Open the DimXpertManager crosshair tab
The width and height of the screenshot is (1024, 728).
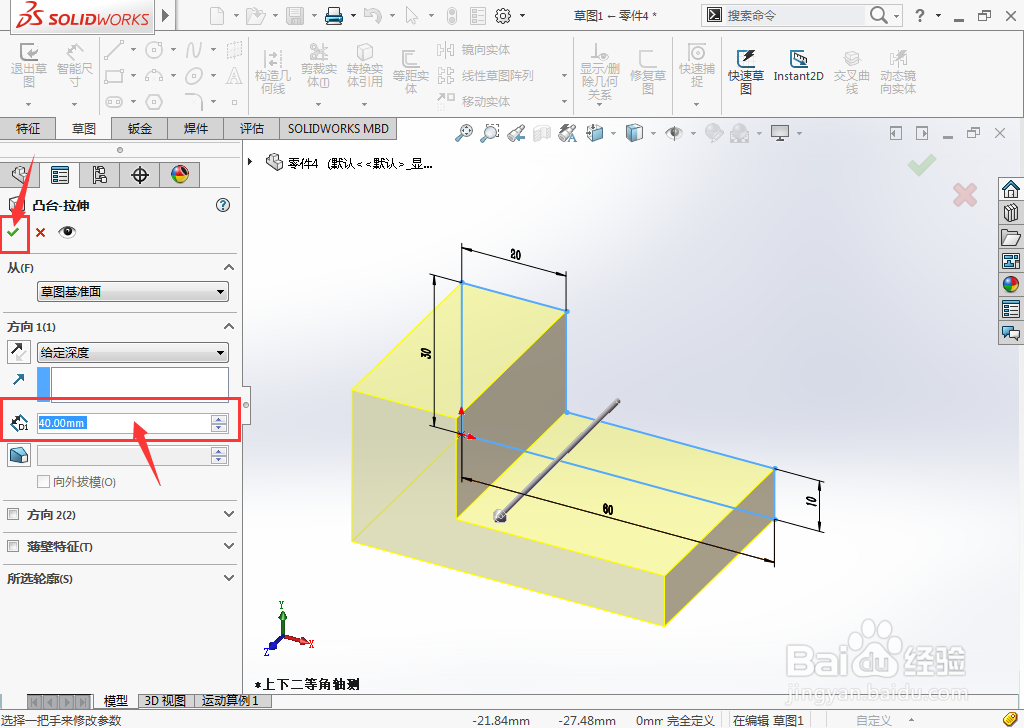tap(140, 175)
